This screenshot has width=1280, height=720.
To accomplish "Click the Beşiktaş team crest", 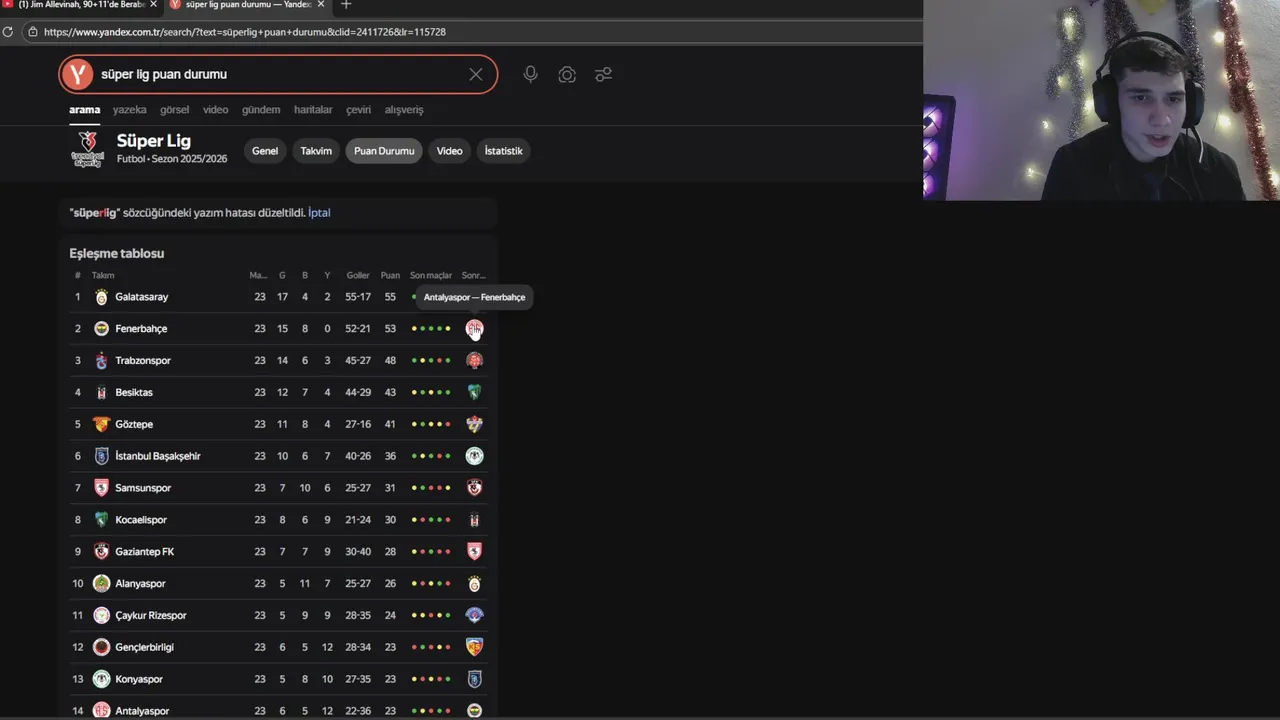I will coord(101,393).
